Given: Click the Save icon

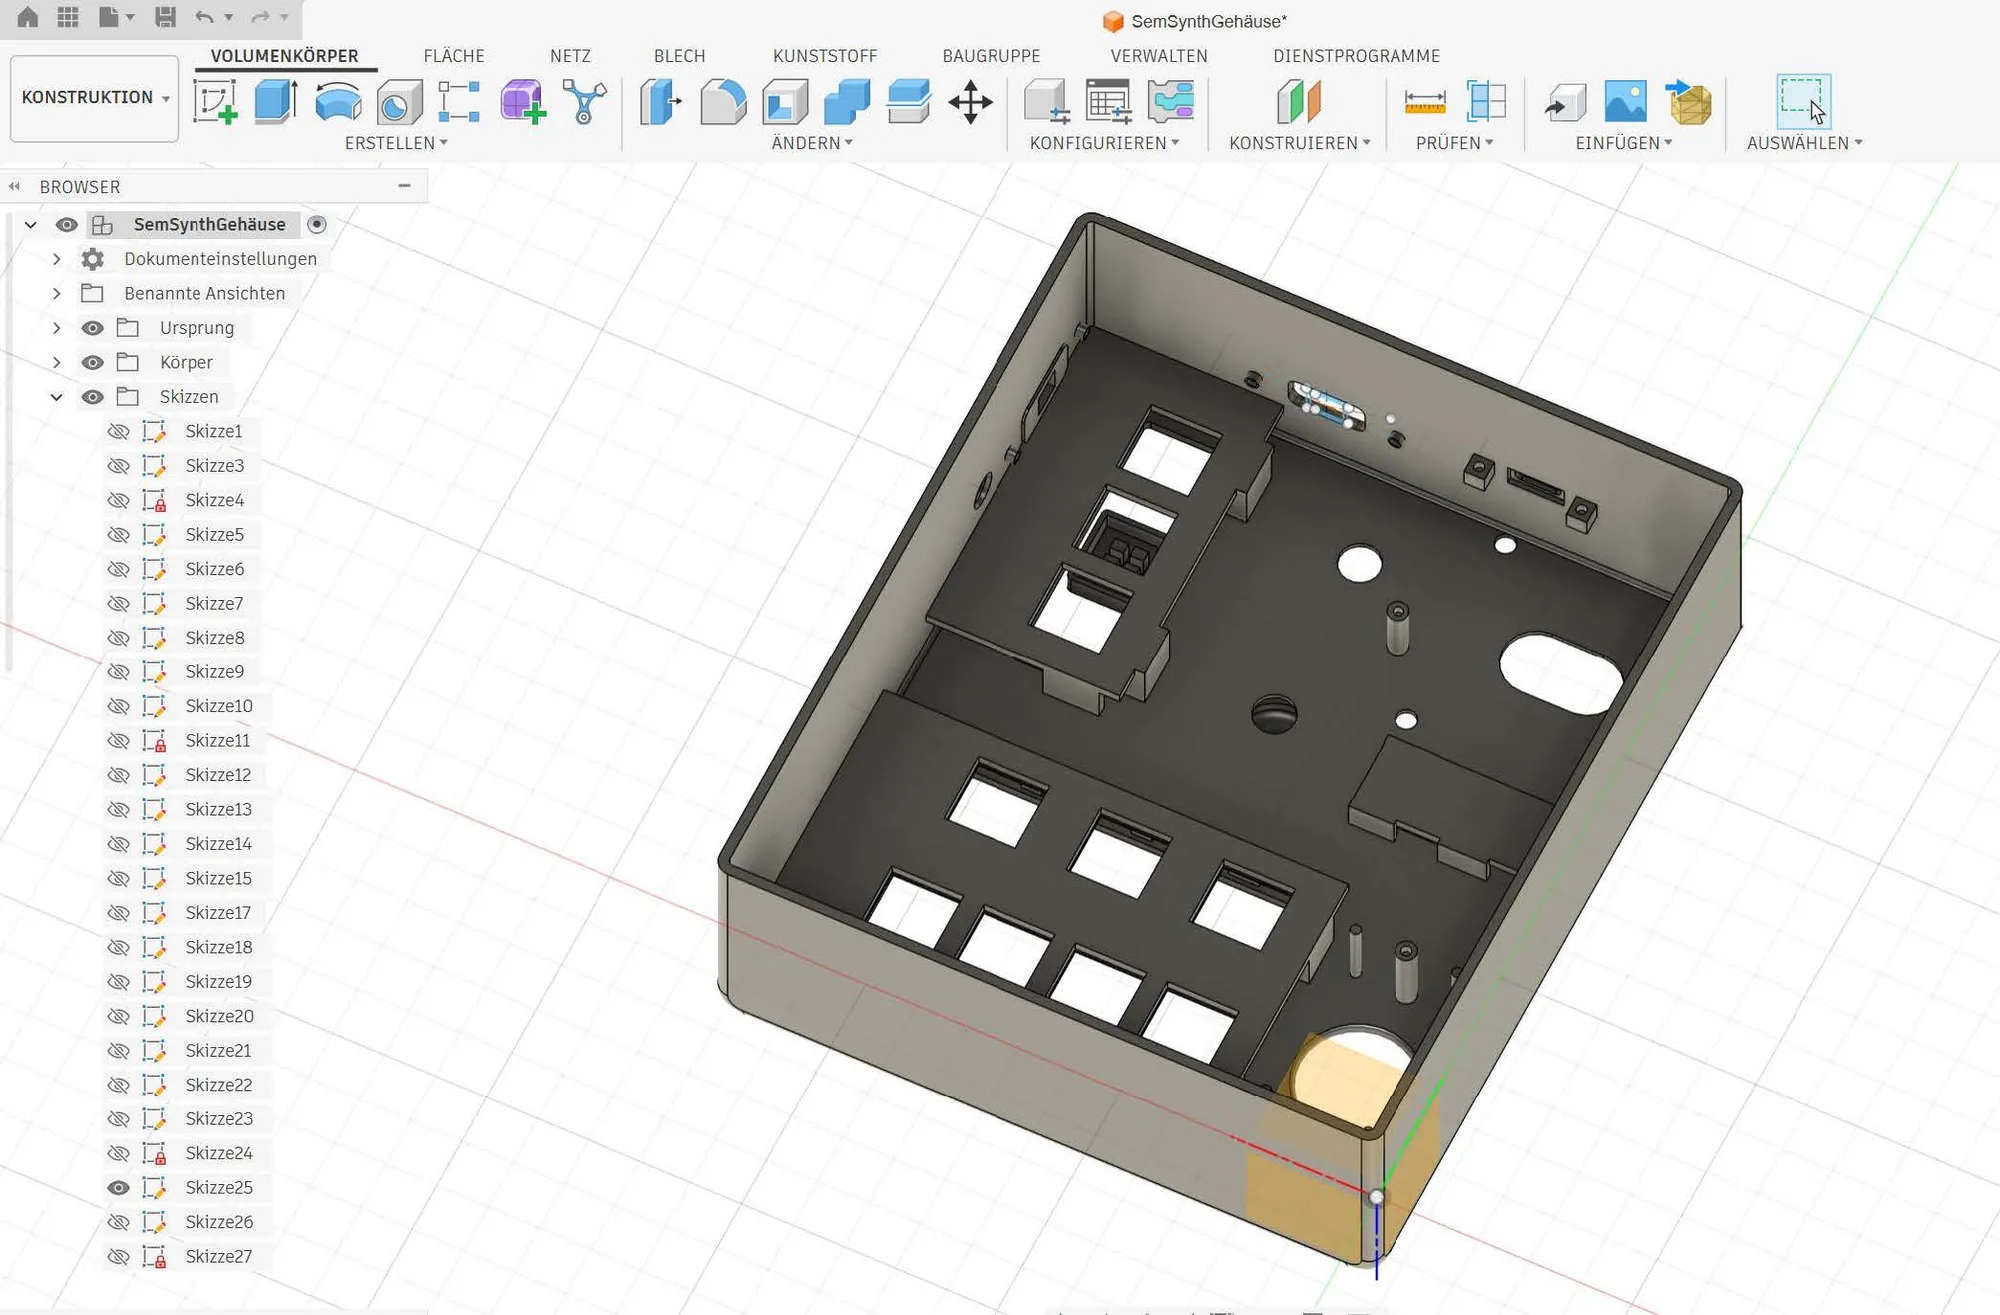Looking at the screenshot, I should (x=165, y=17).
